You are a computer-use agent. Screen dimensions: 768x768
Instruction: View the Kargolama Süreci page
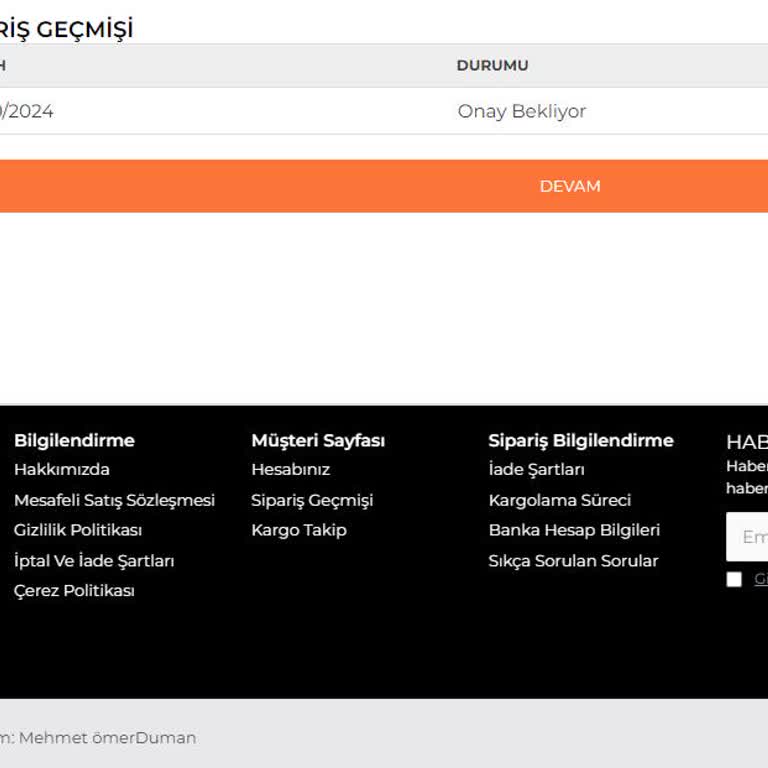pos(559,500)
